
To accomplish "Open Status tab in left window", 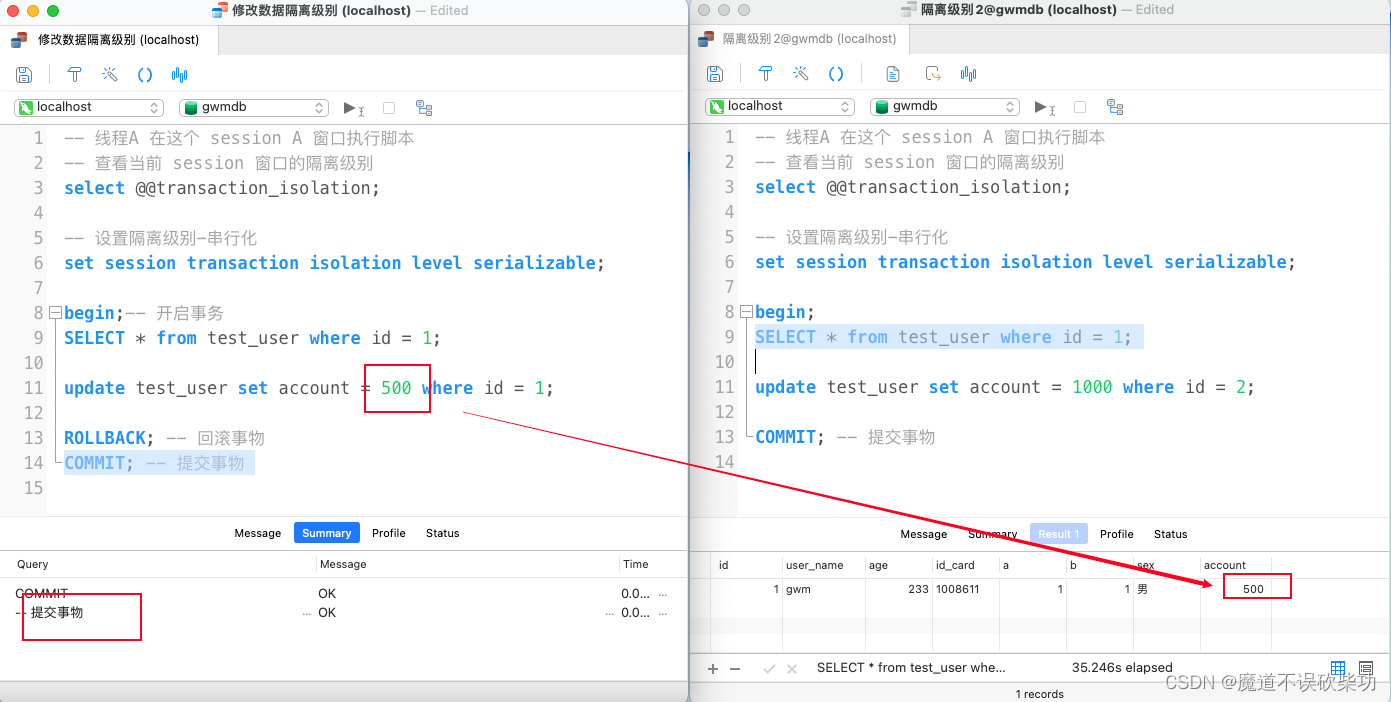I will pyautogui.click(x=442, y=533).
